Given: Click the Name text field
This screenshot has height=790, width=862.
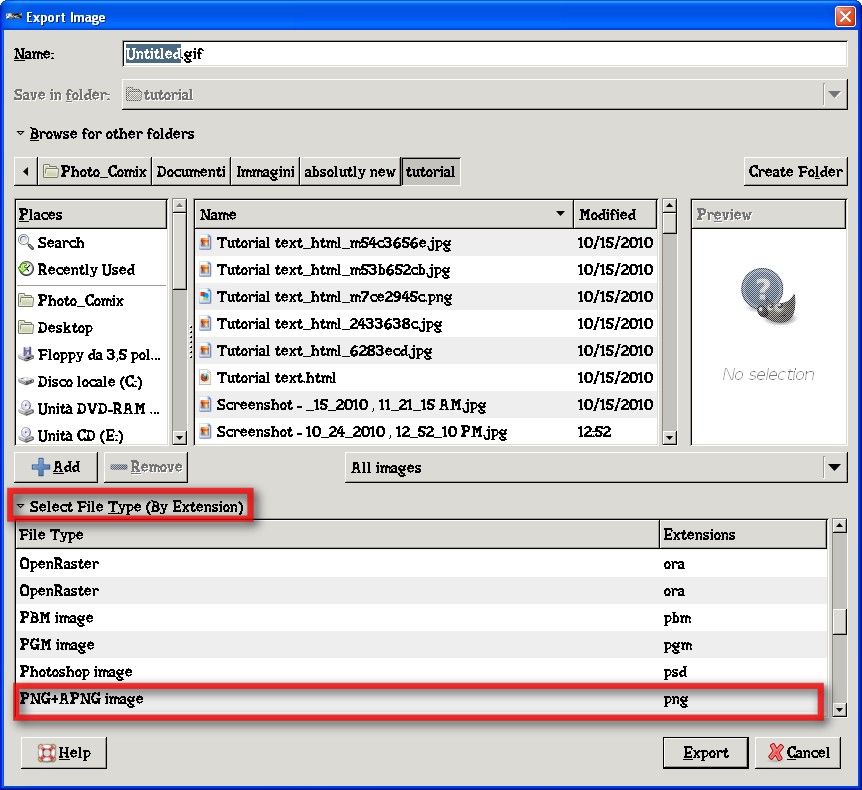Looking at the screenshot, I should pos(484,53).
